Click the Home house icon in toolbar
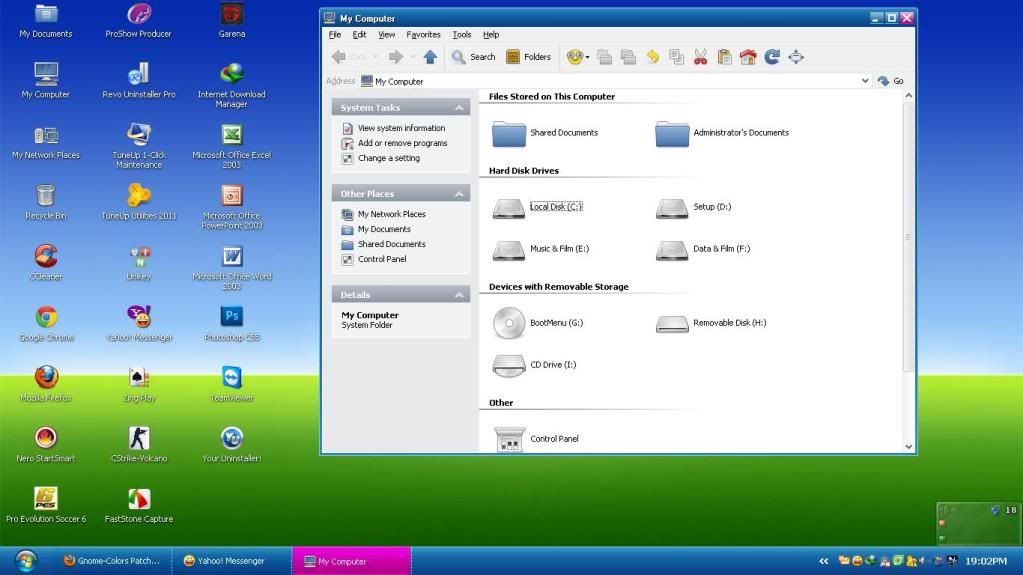 pos(748,57)
